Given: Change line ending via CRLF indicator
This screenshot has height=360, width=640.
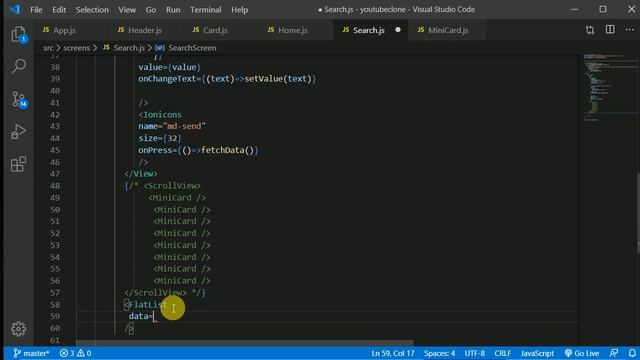Looking at the screenshot, I should click(502, 353).
